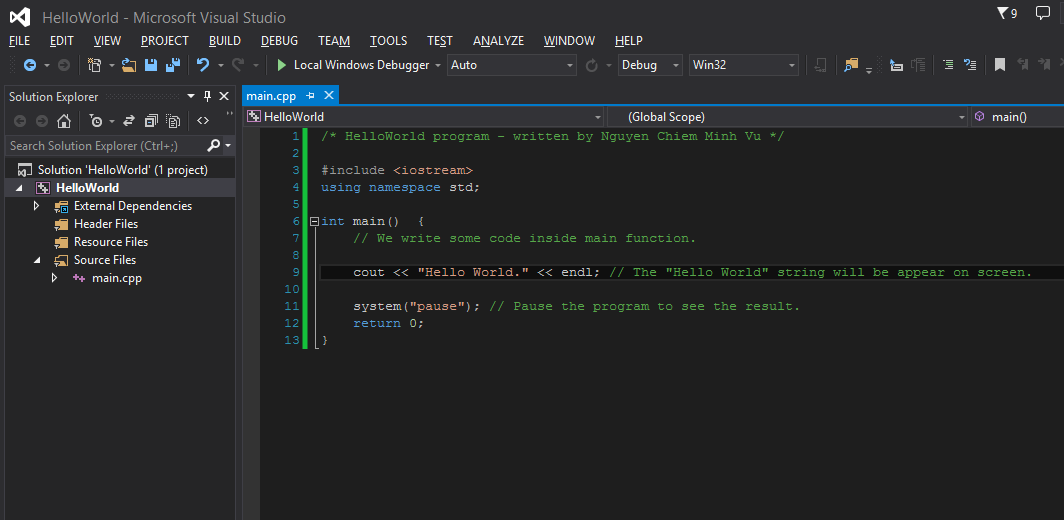Image resolution: width=1064 pixels, height=520 pixels.
Task: Close the main.cpp tab
Action: point(328,95)
